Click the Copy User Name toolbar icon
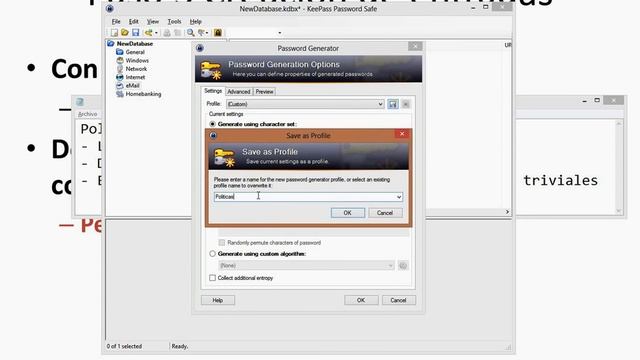The image size is (640, 360). click(x=167, y=33)
